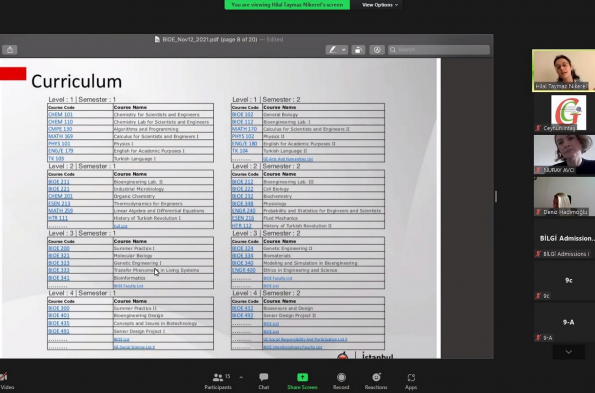Toggle the Video camera button
Viewport: 595px width, 393px height.
pos(5,381)
